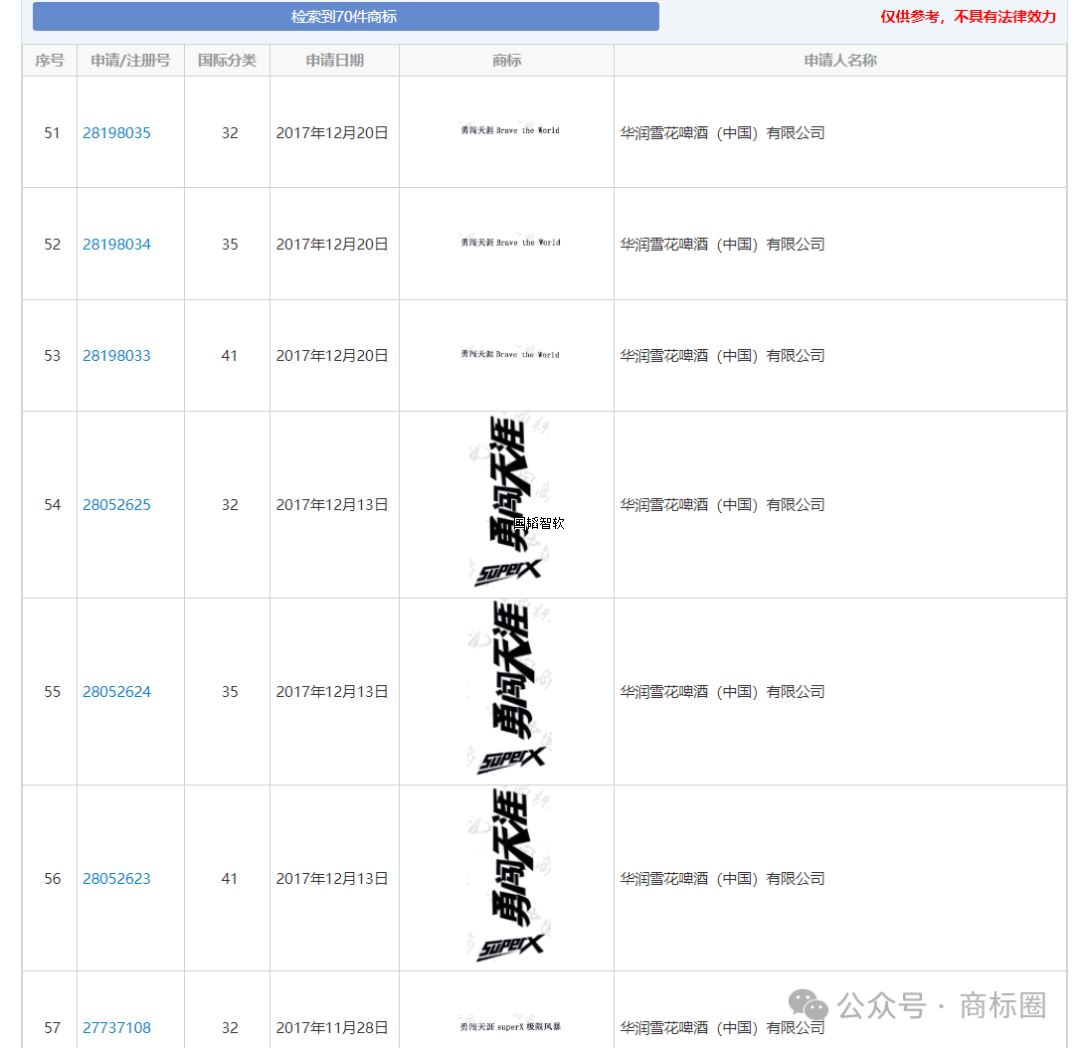Click applicant 华润雪花啤酒 in row 51
Screen dimensions: 1080x1048
tap(722, 133)
